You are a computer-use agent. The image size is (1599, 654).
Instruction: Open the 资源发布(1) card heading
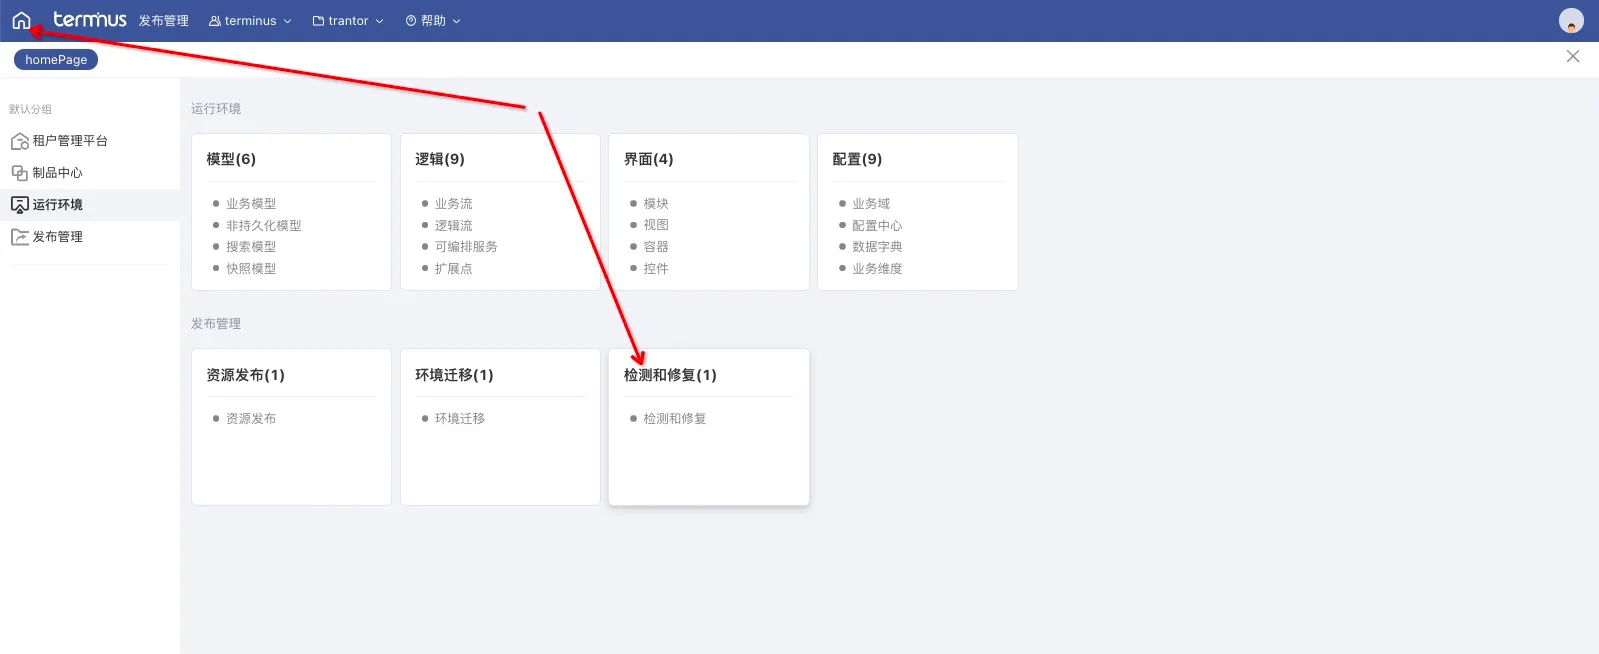pyautogui.click(x=246, y=375)
